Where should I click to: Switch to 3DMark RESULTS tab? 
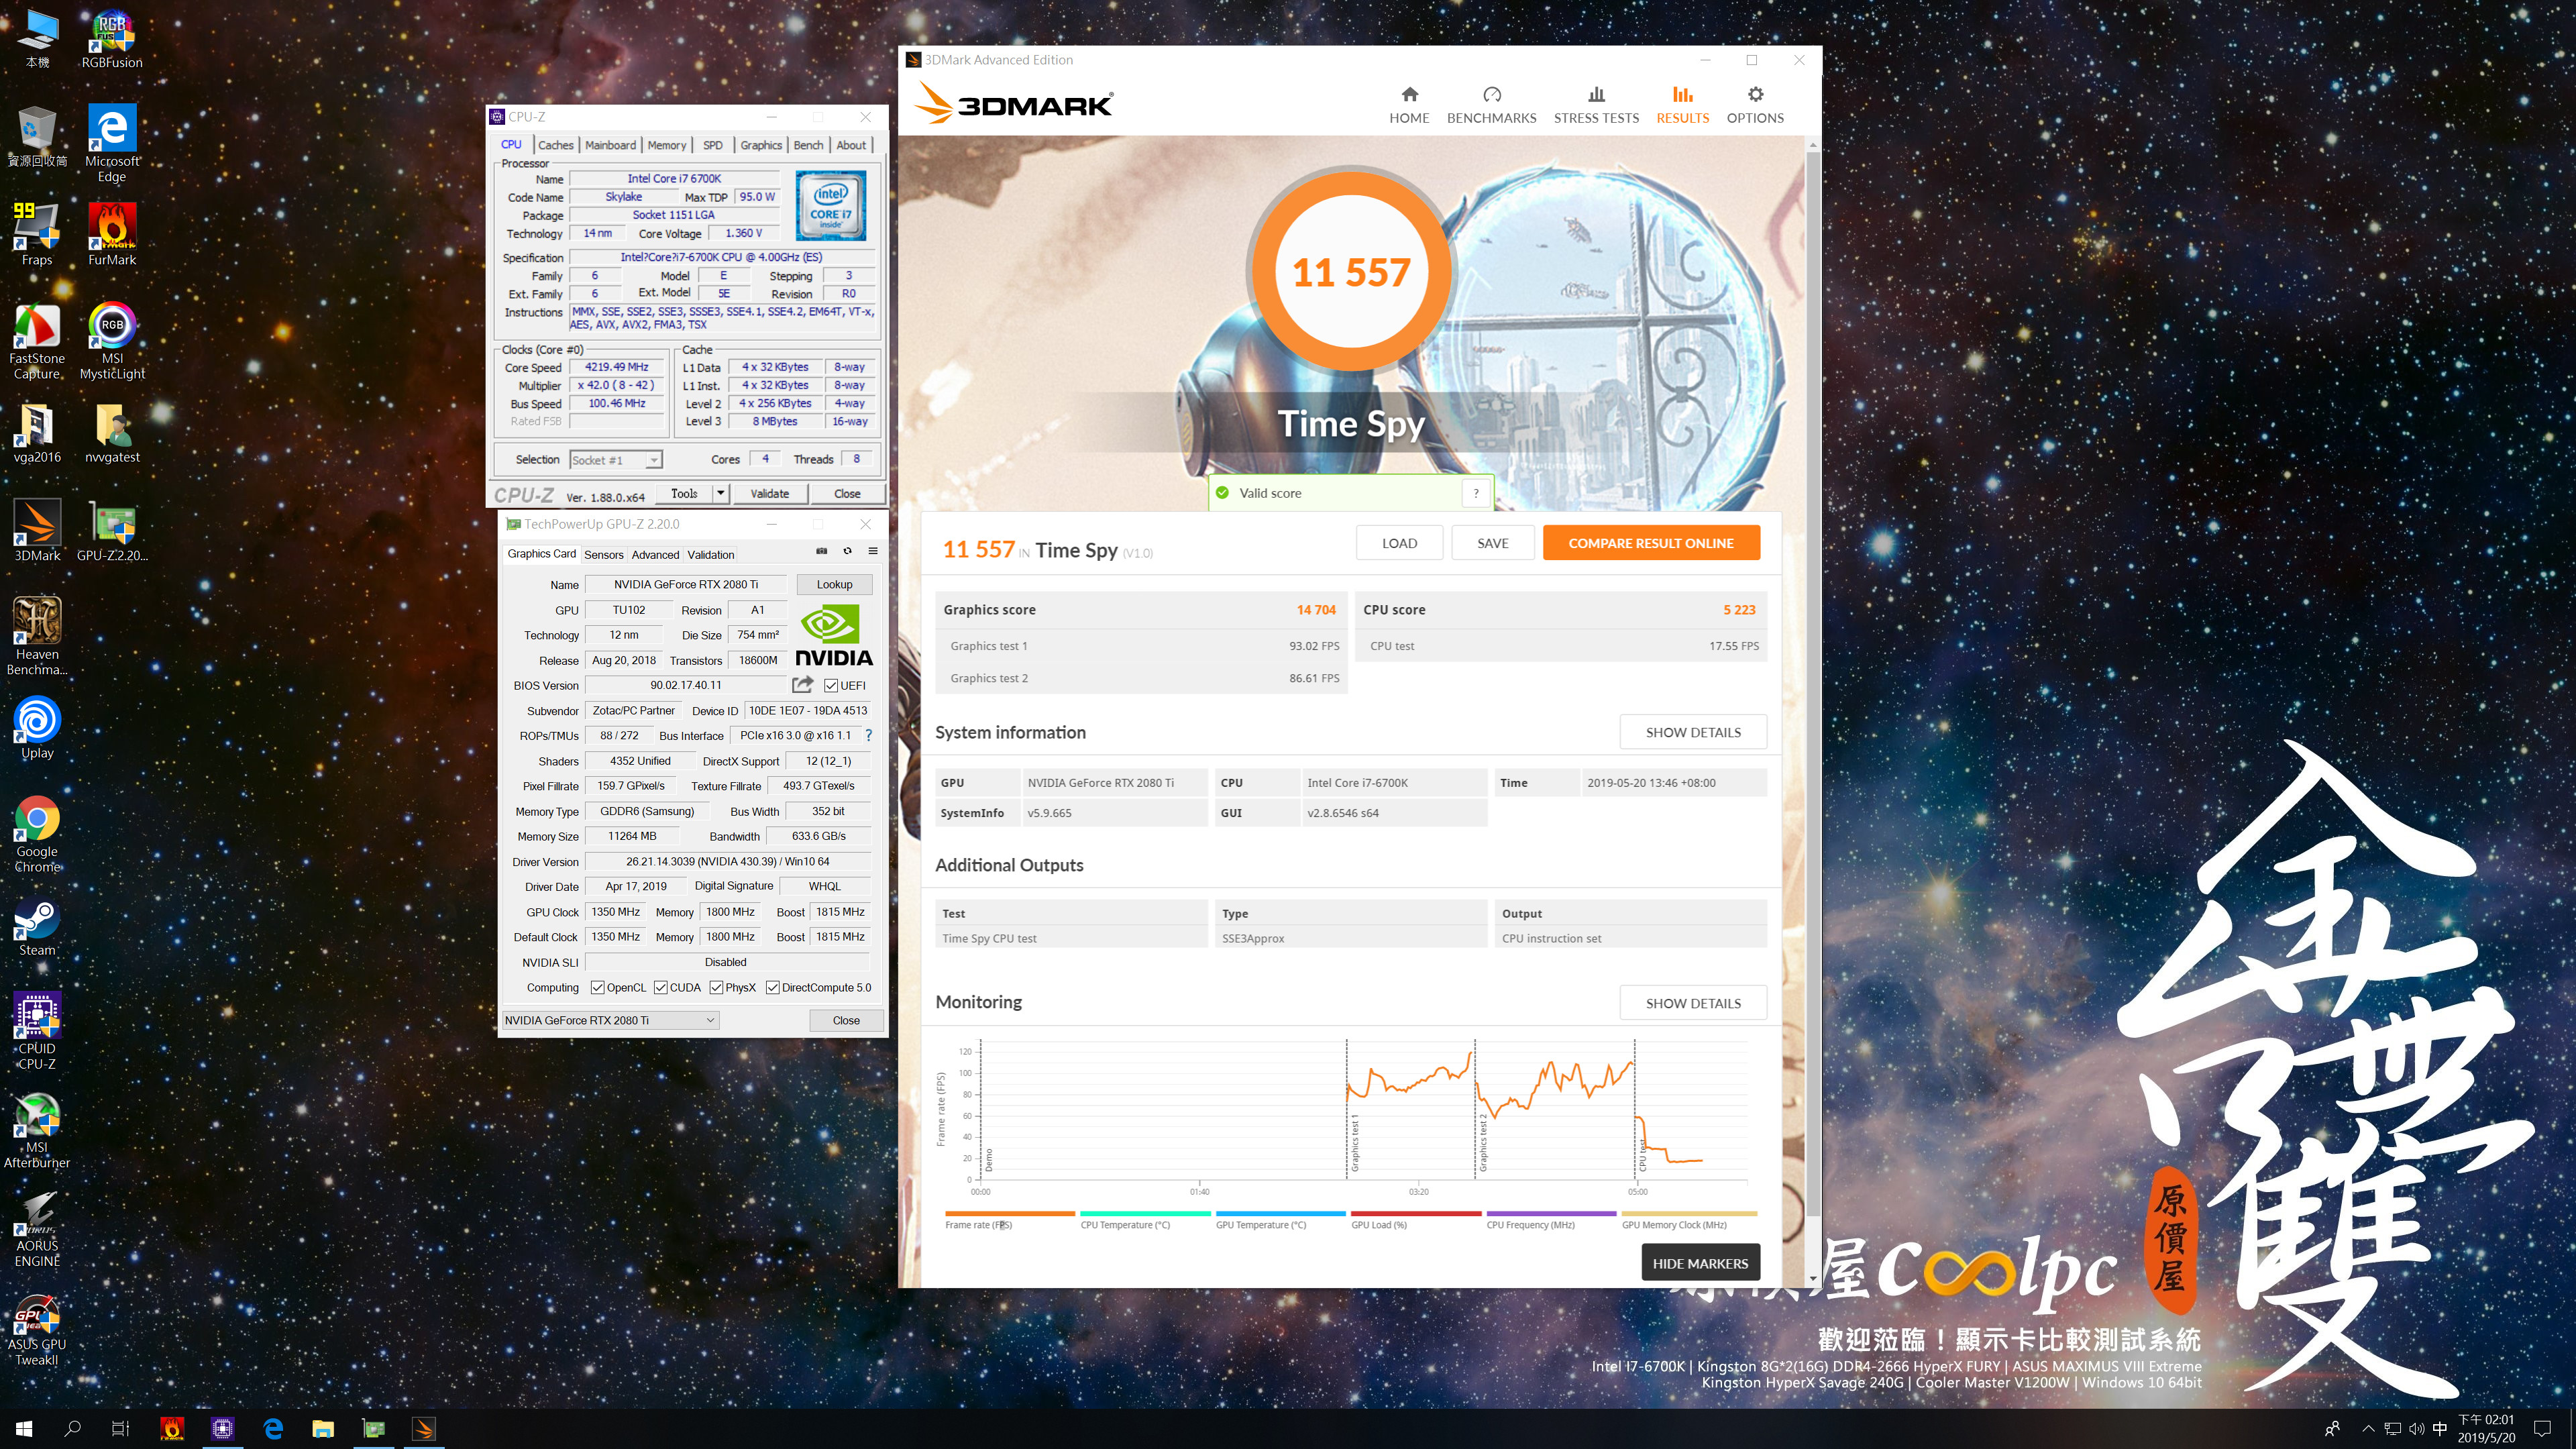point(1682,105)
